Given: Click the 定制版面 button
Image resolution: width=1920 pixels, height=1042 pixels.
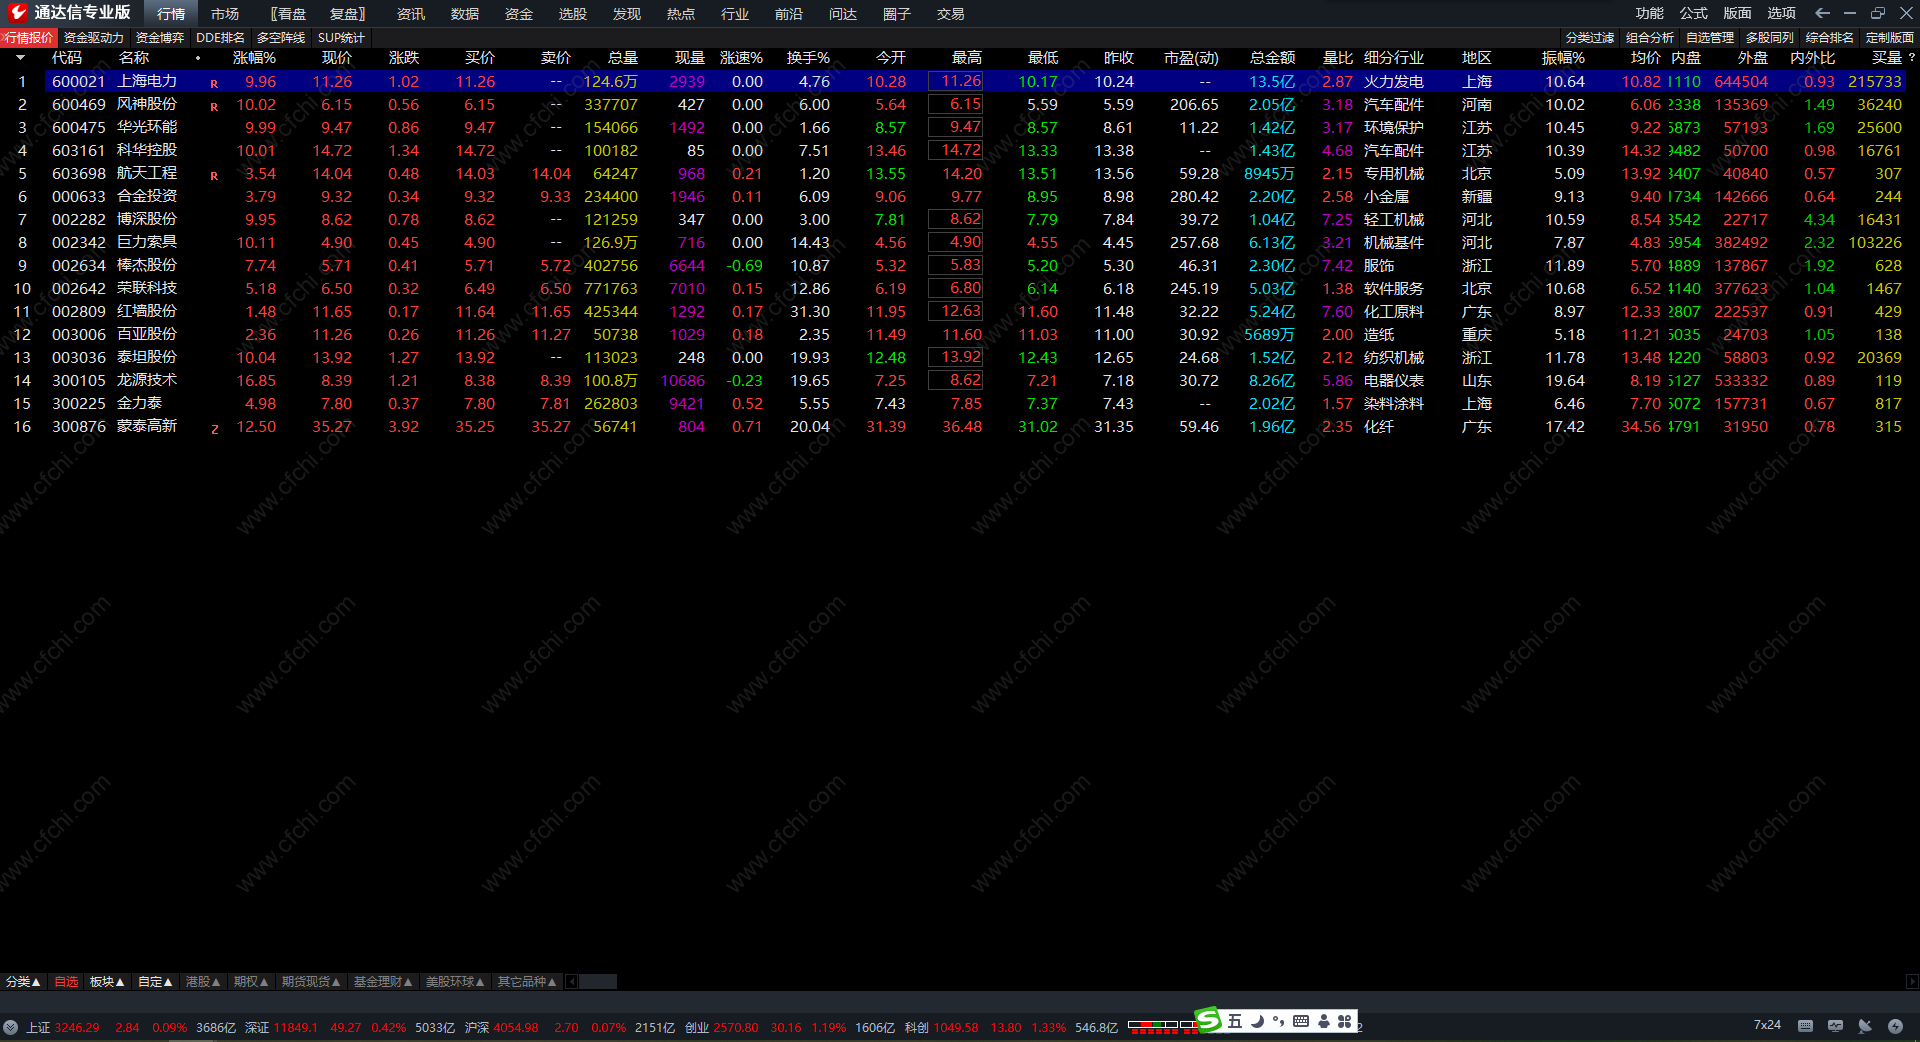Looking at the screenshot, I should (x=1890, y=38).
